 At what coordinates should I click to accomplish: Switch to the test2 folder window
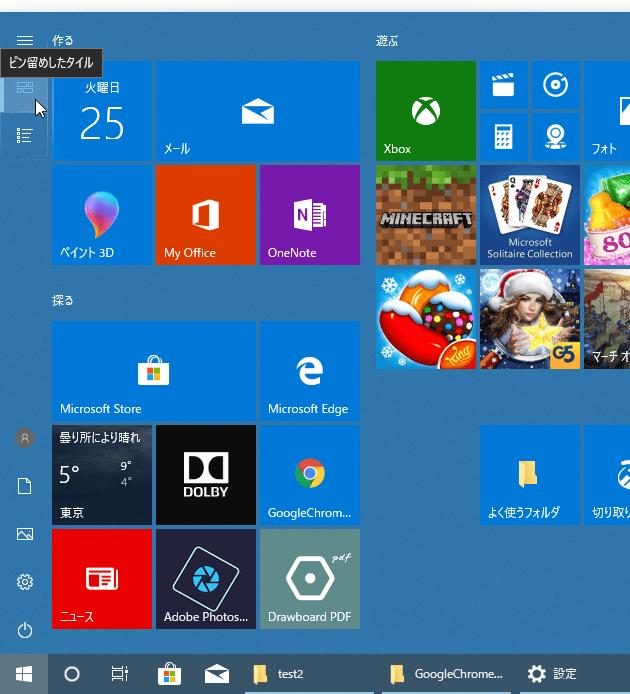pyautogui.click(x=310, y=674)
